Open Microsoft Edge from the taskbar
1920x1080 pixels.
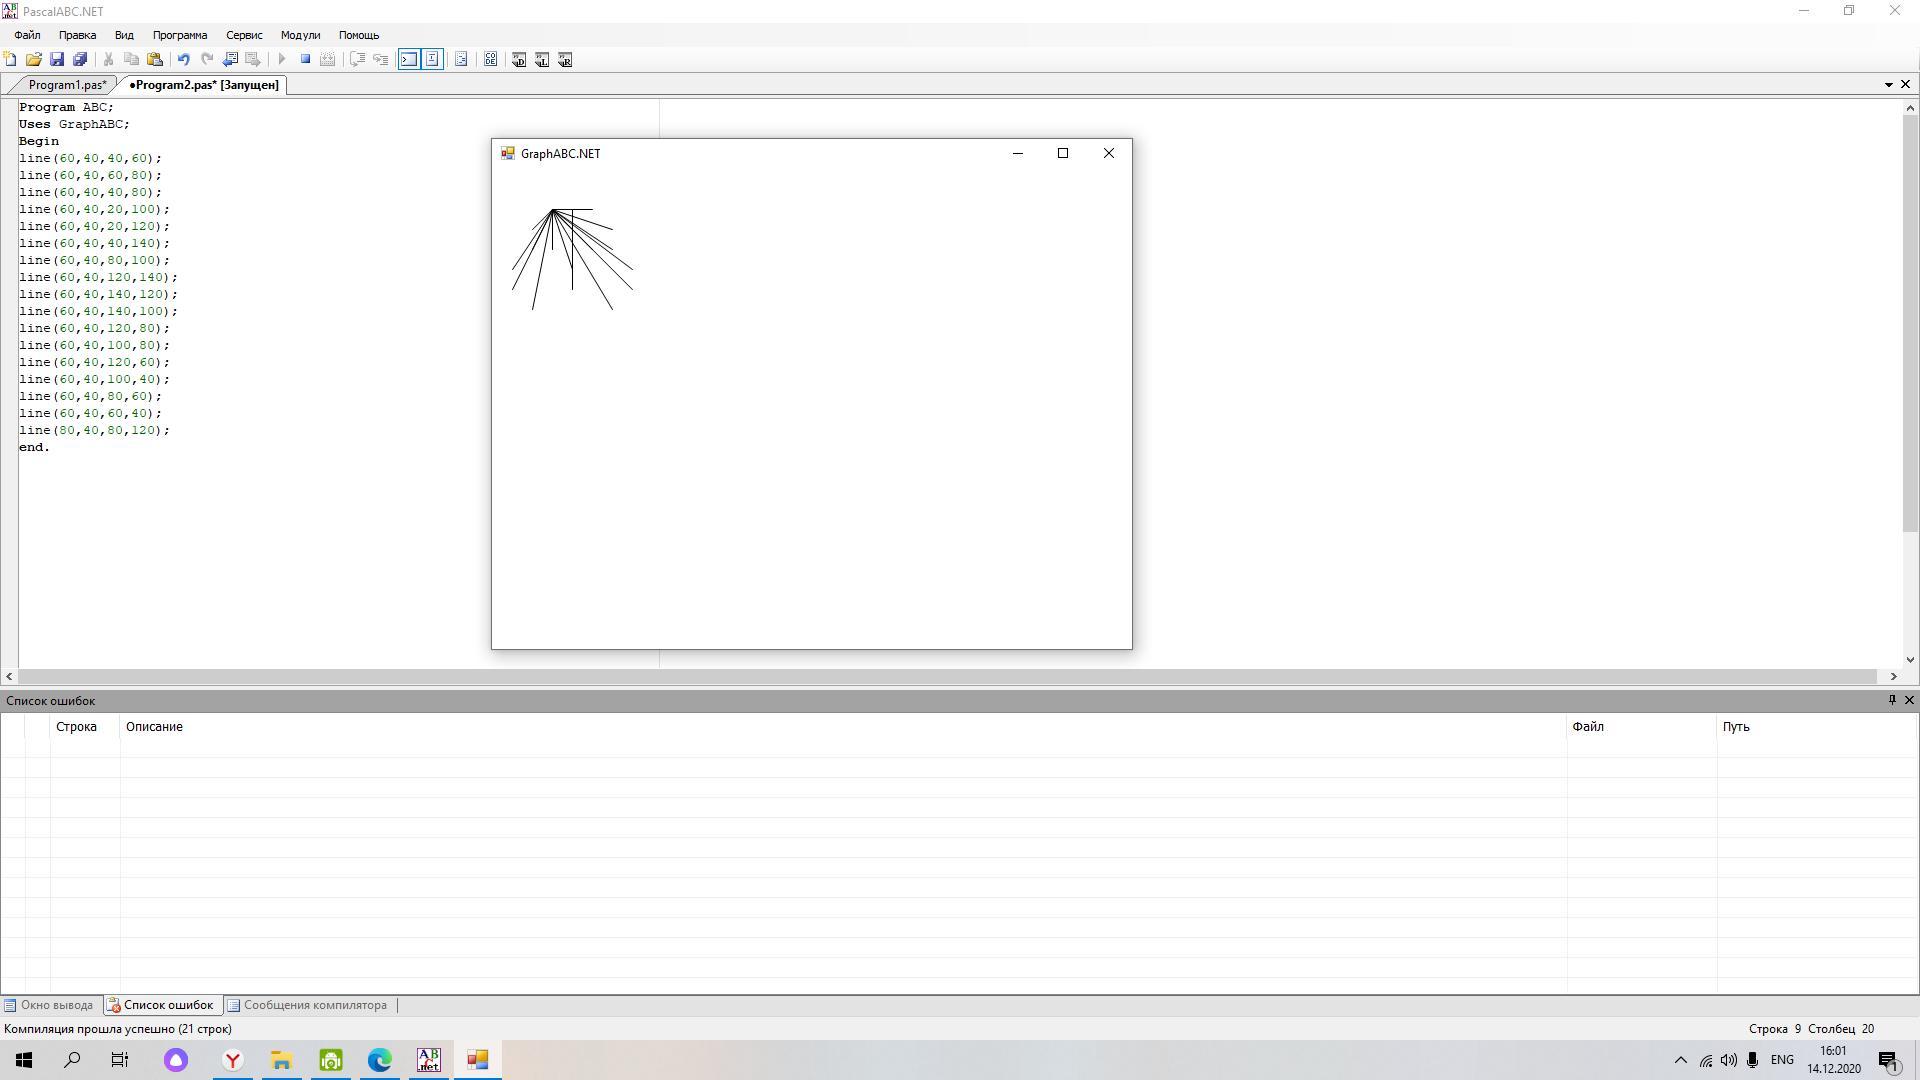click(380, 1060)
